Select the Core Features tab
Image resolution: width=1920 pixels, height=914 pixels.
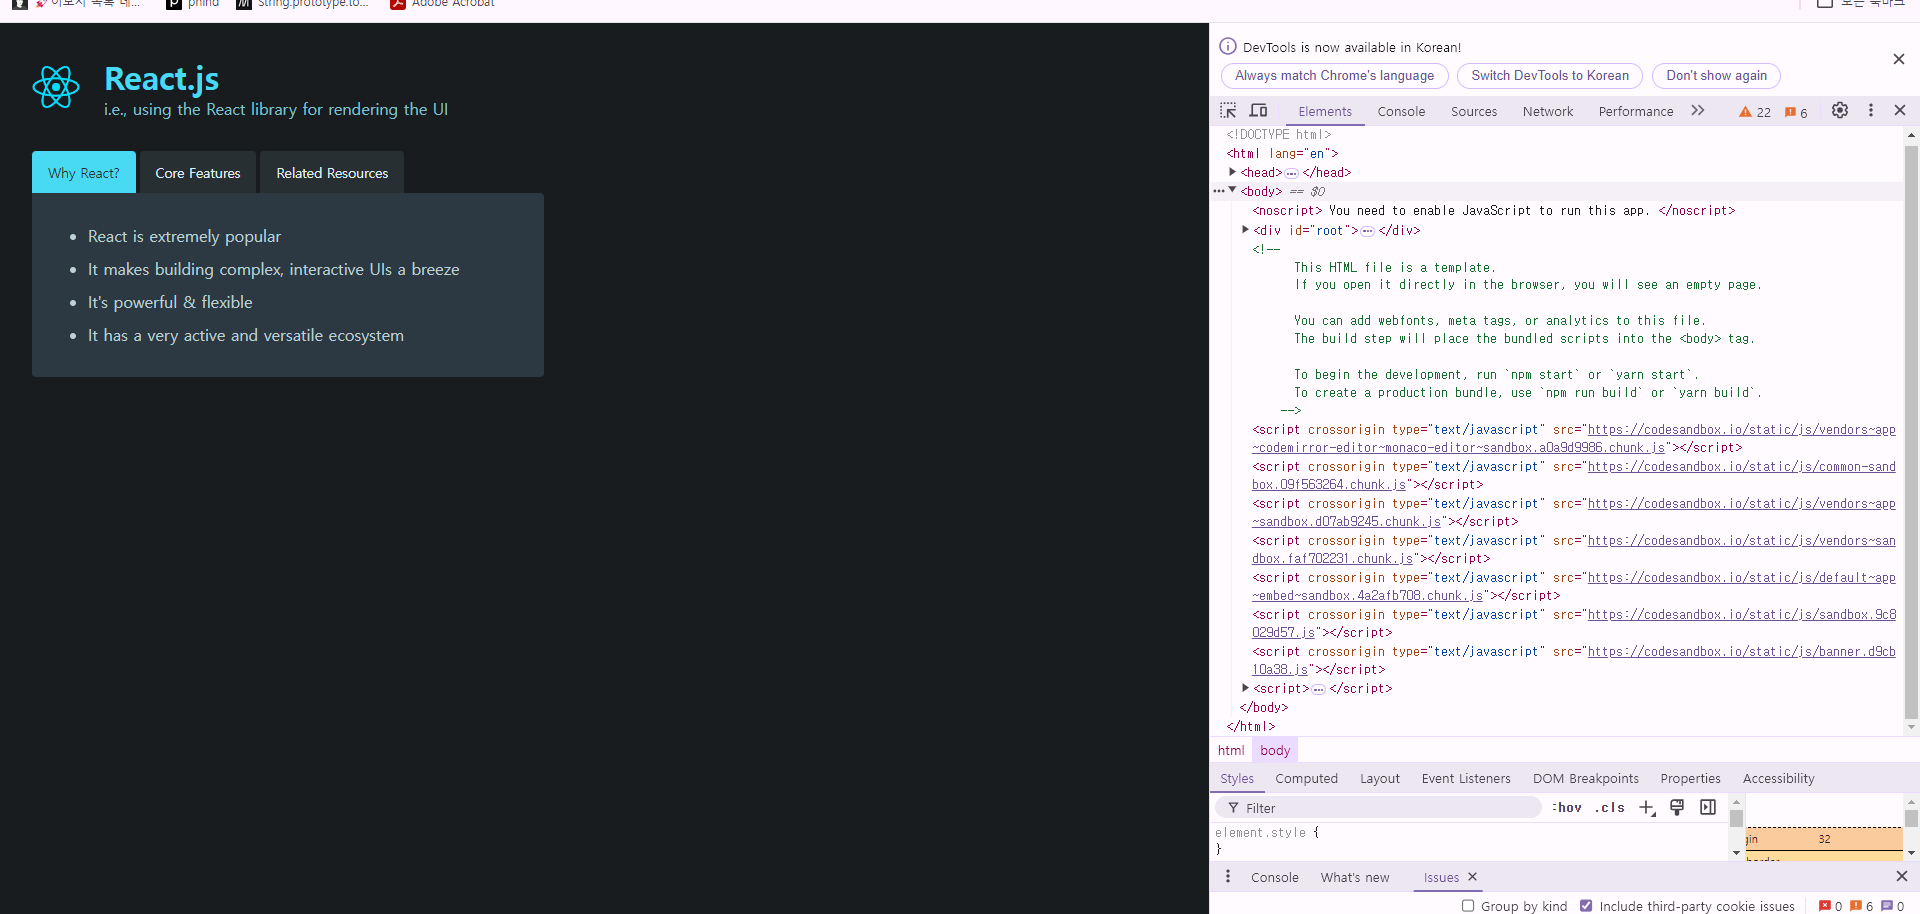pos(198,173)
